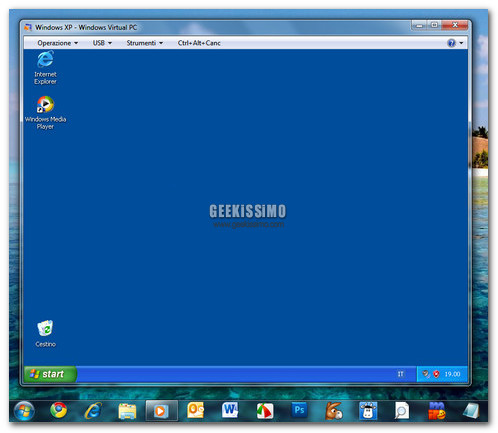Open the notepad icon at the taskbar end
498x433 pixels.
(x=471, y=411)
